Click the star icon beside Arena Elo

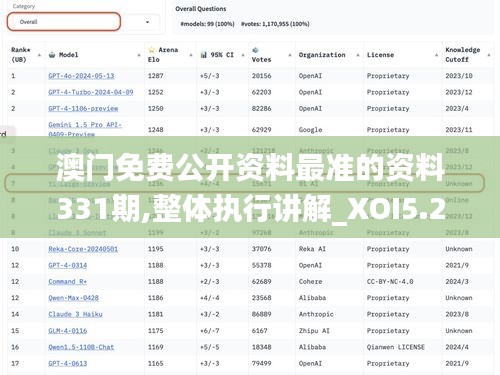(152, 50)
